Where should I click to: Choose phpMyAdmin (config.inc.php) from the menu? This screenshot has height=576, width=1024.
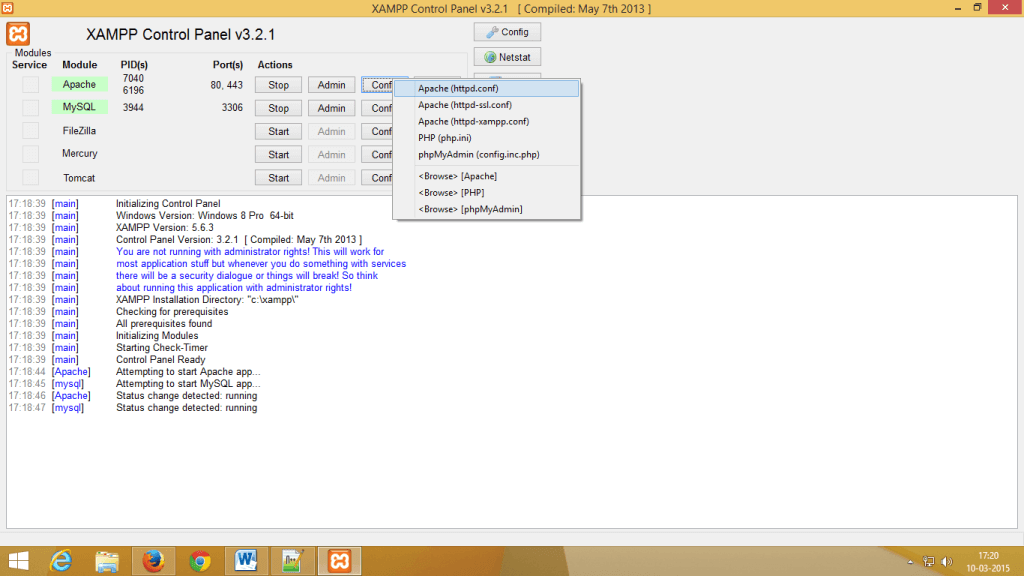pyautogui.click(x=487, y=155)
